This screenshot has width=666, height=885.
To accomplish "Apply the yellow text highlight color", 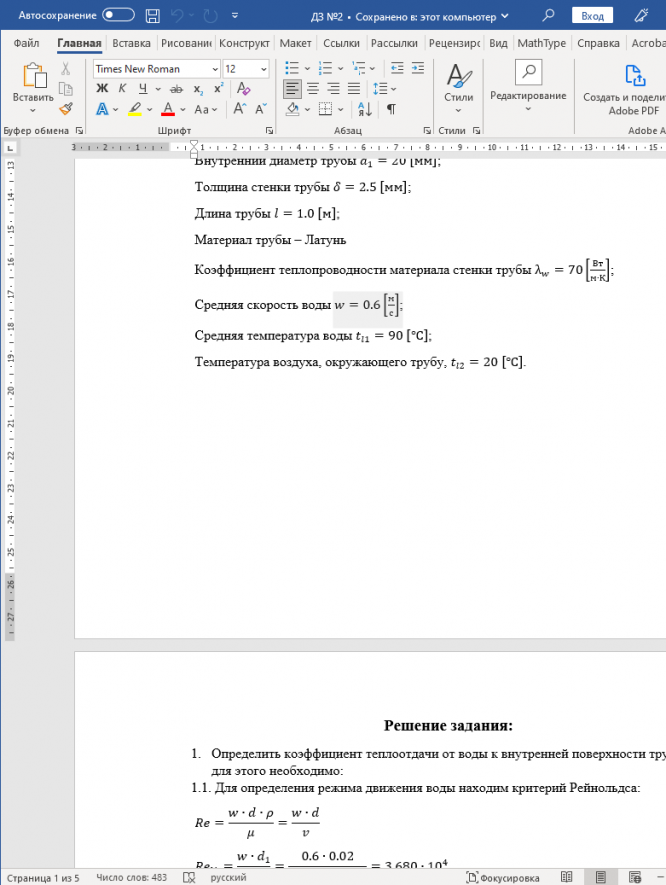I will click(x=135, y=109).
